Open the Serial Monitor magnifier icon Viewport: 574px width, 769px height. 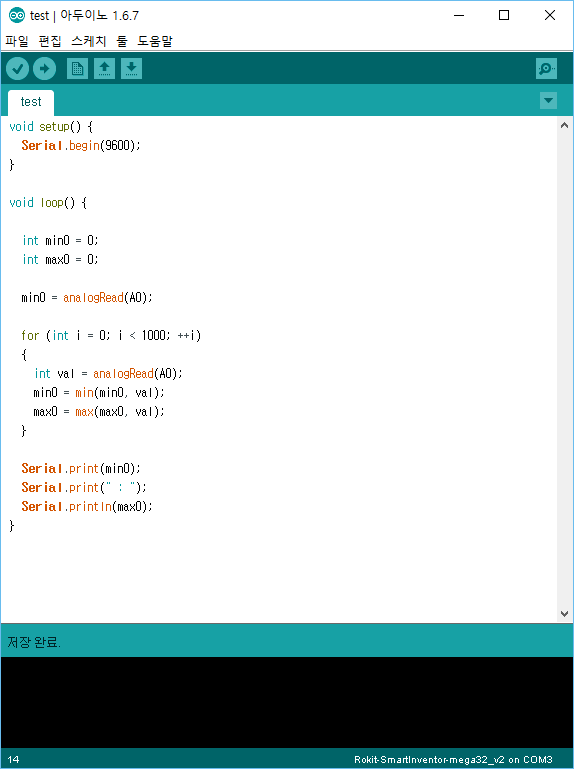click(x=547, y=69)
